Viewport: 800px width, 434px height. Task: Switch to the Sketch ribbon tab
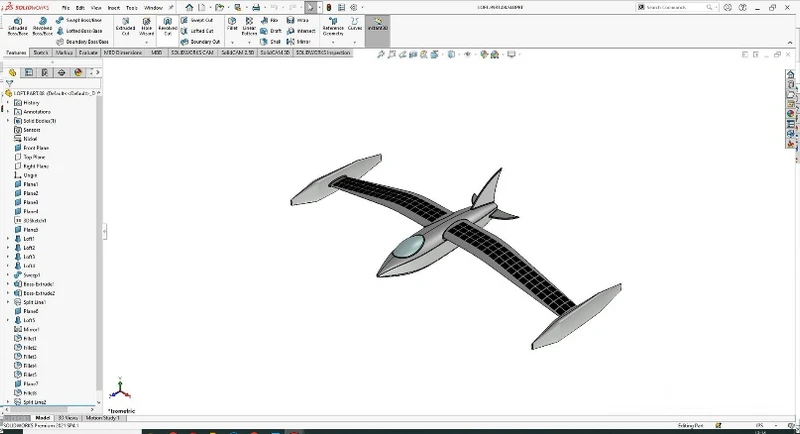tap(40, 53)
